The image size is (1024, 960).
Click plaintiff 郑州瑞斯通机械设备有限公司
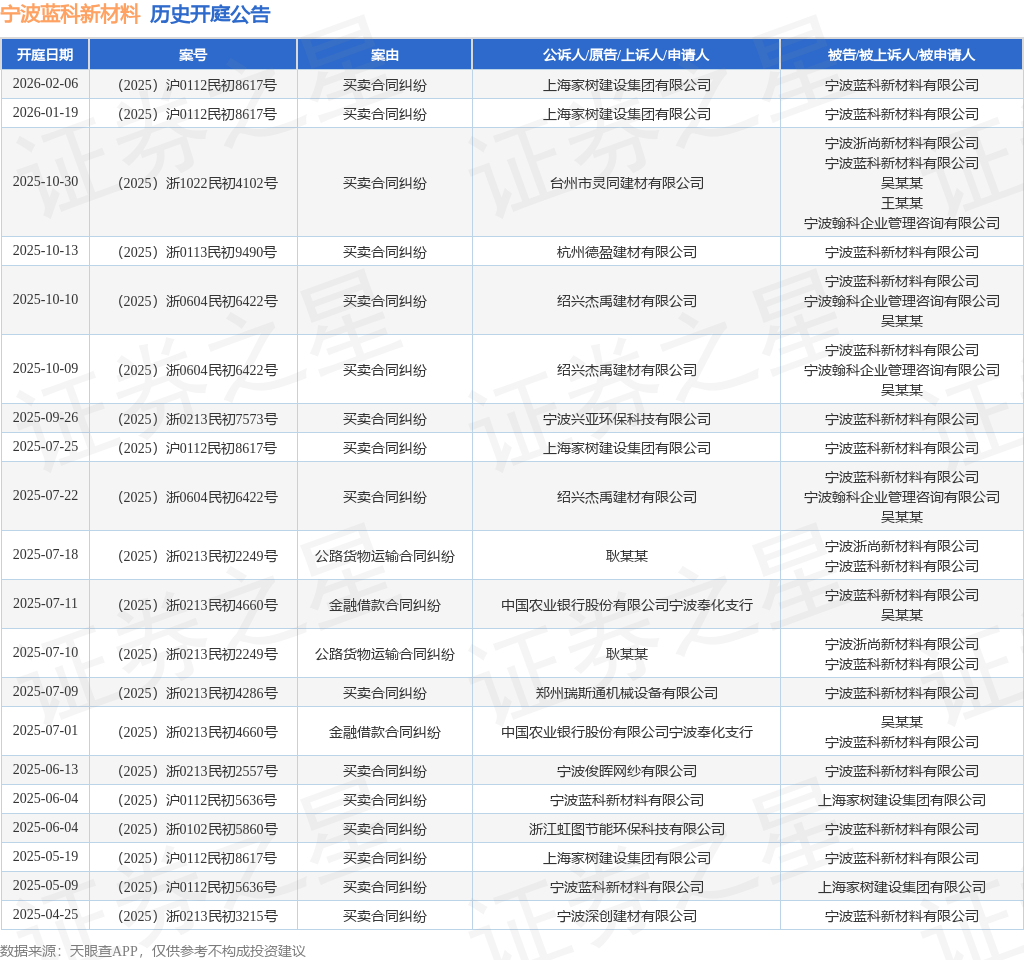click(x=627, y=693)
